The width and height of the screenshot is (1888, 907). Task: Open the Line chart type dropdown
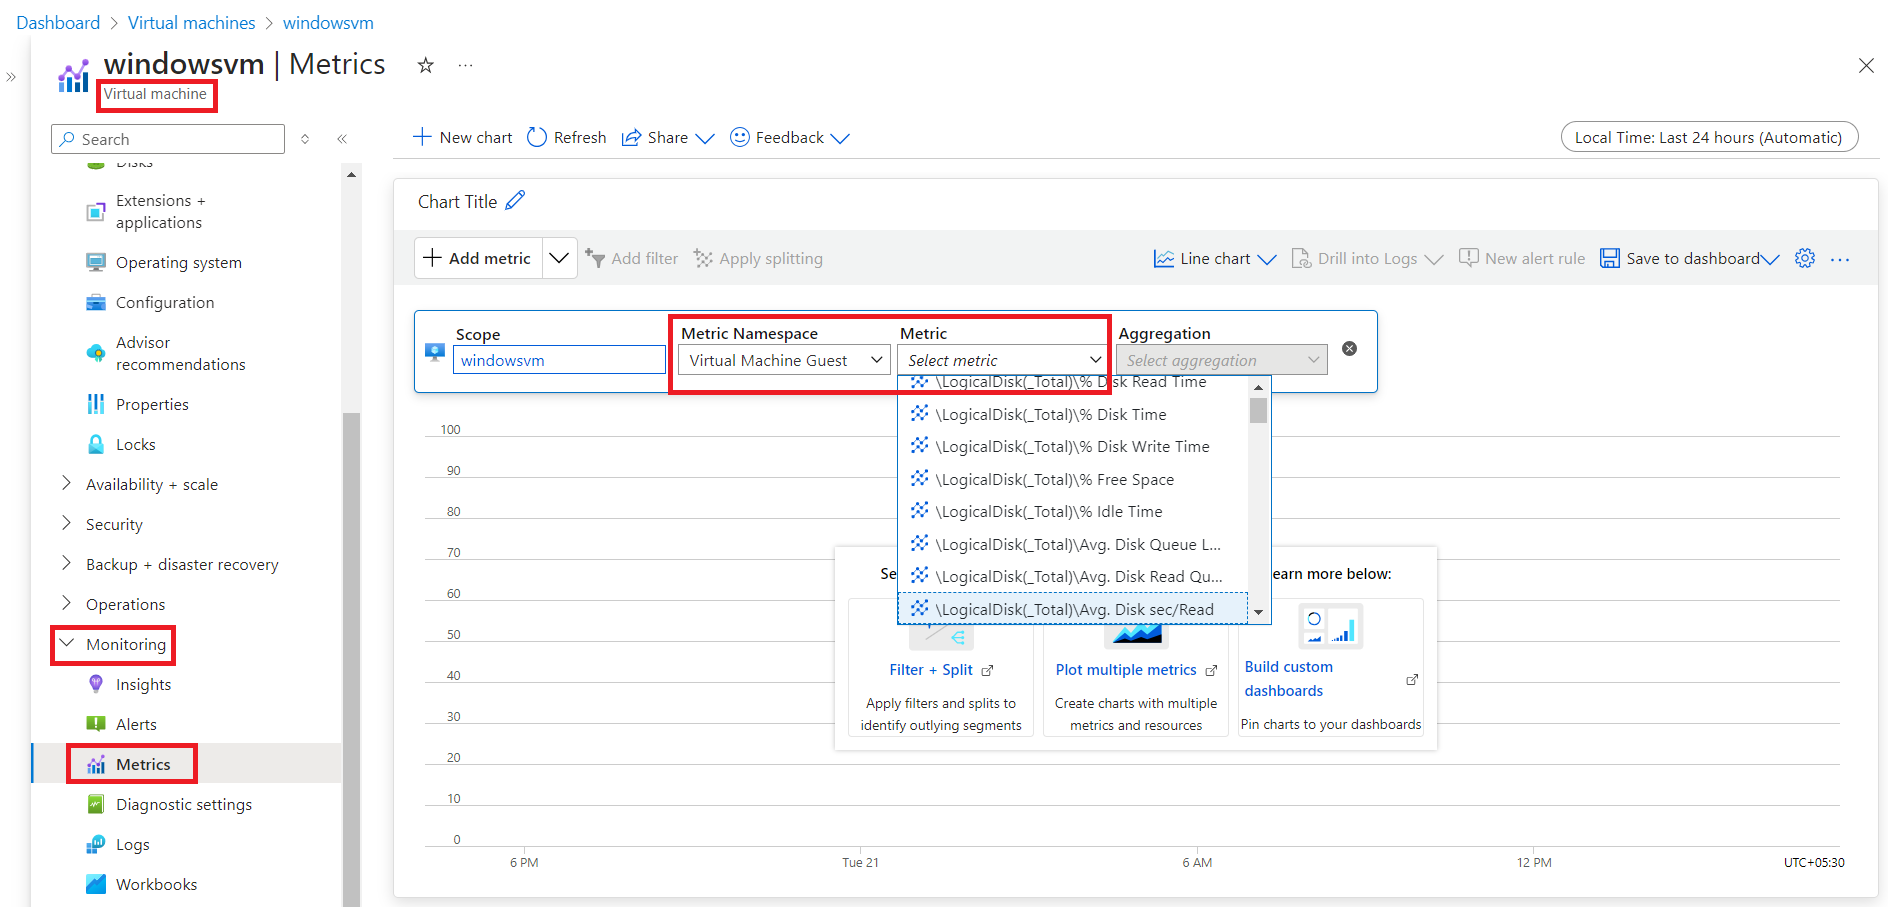tap(1215, 259)
